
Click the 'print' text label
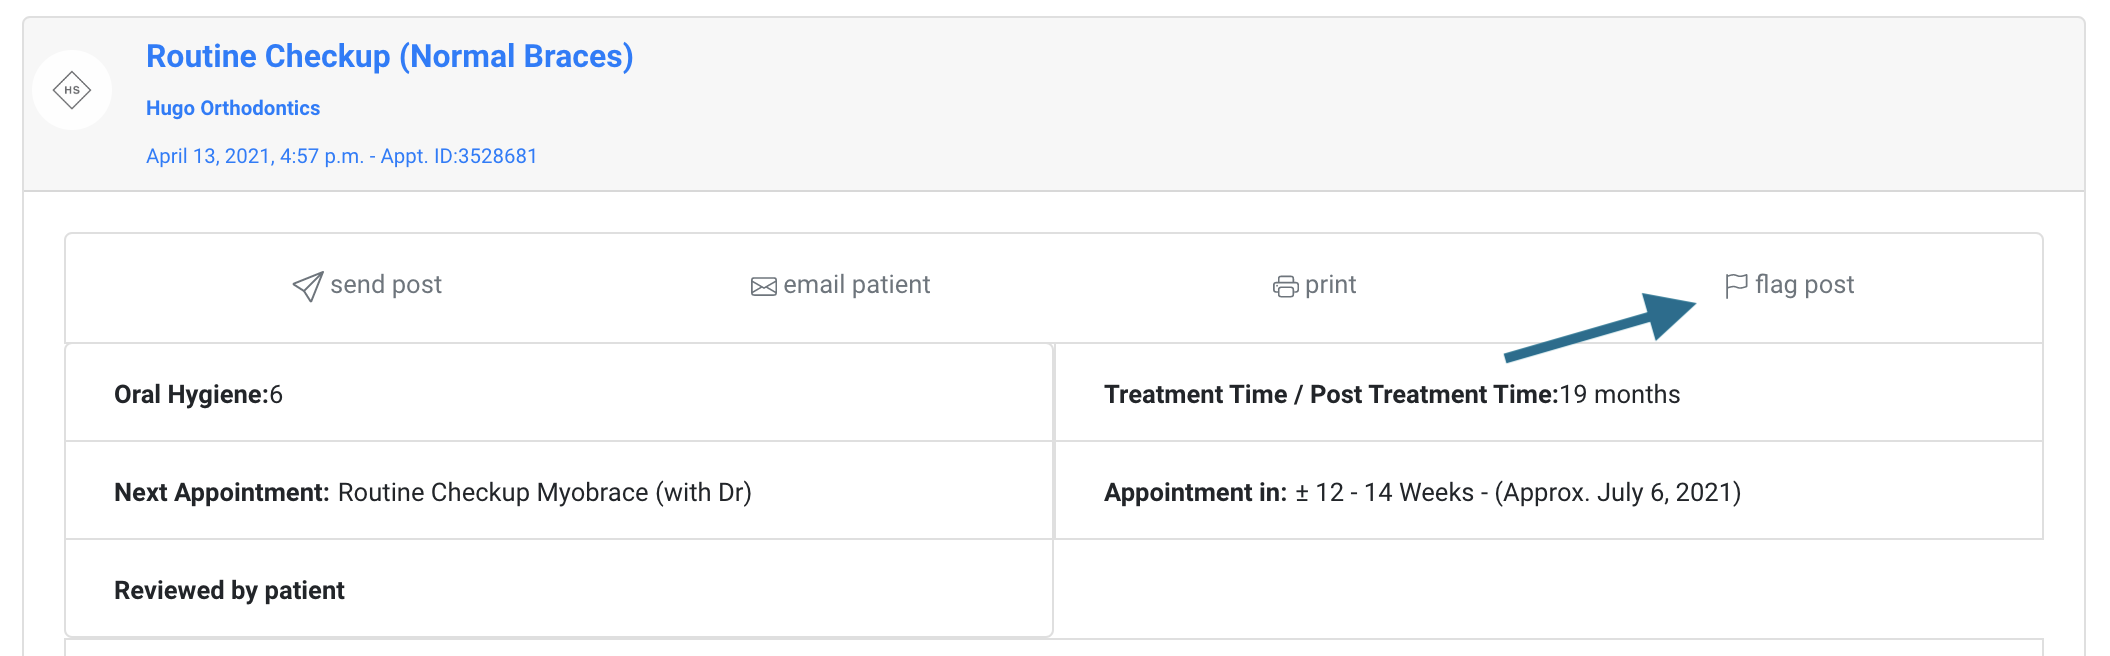click(1330, 285)
